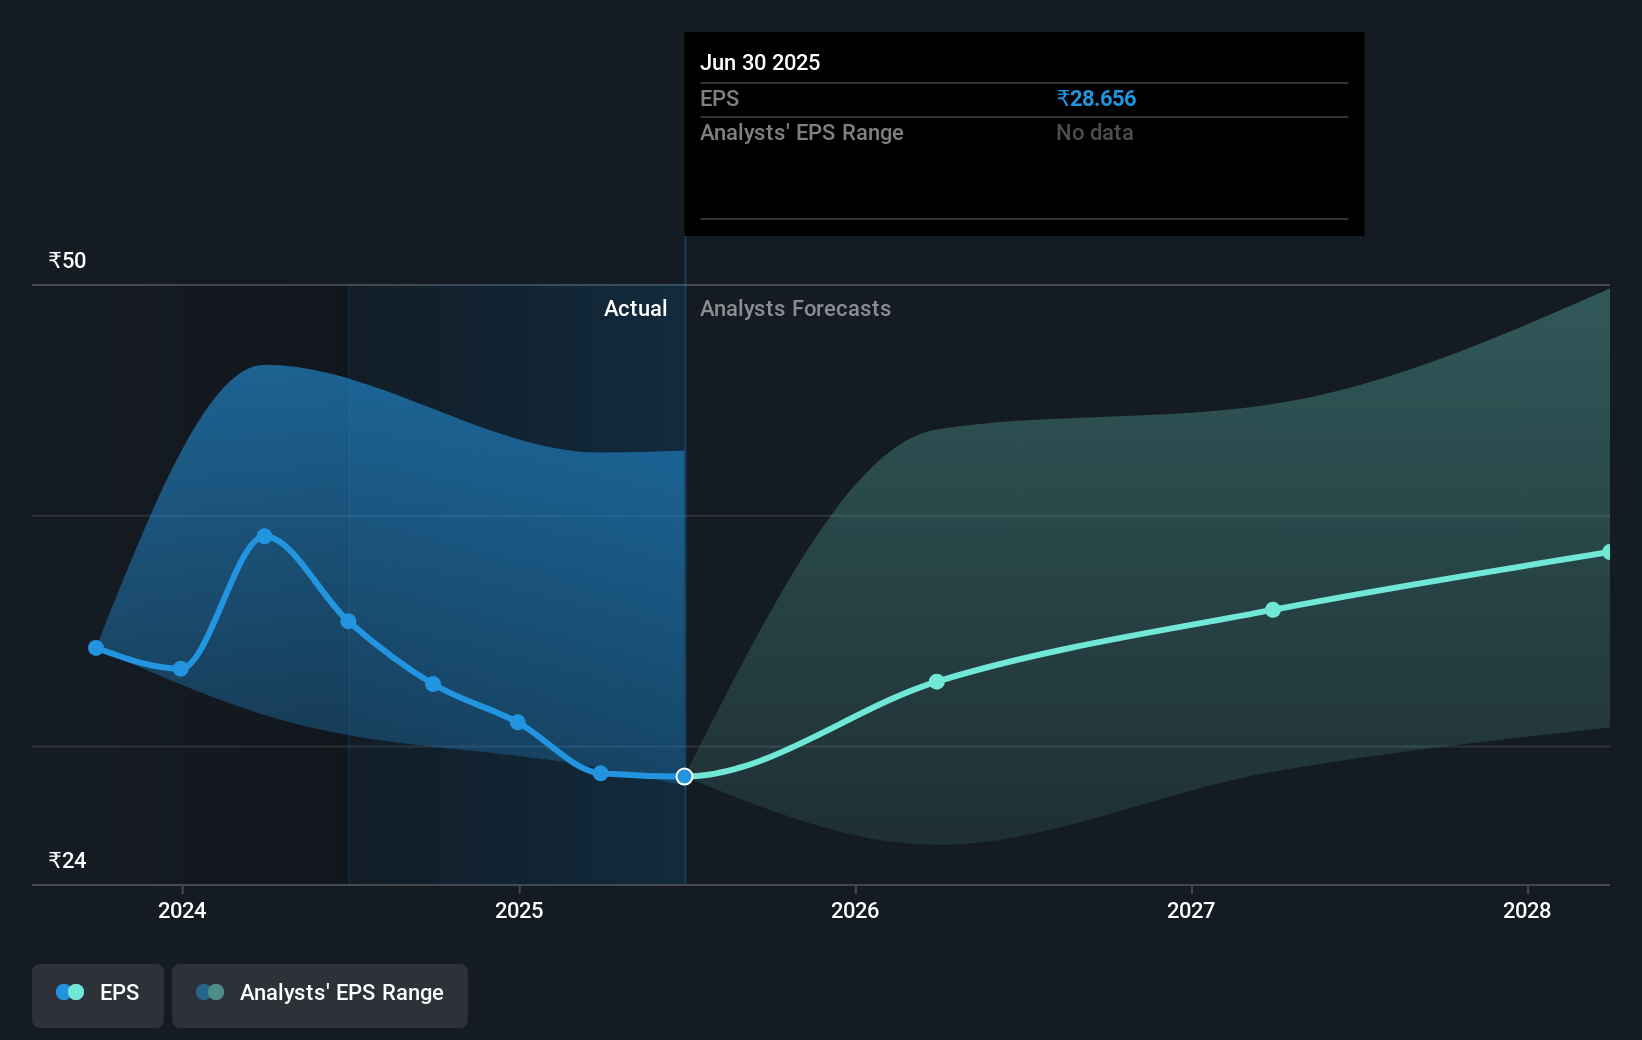The height and width of the screenshot is (1040, 1642).
Task: Click the blue-teal dots icon beside EPS legend
Action: pyautogui.click(x=70, y=992)
